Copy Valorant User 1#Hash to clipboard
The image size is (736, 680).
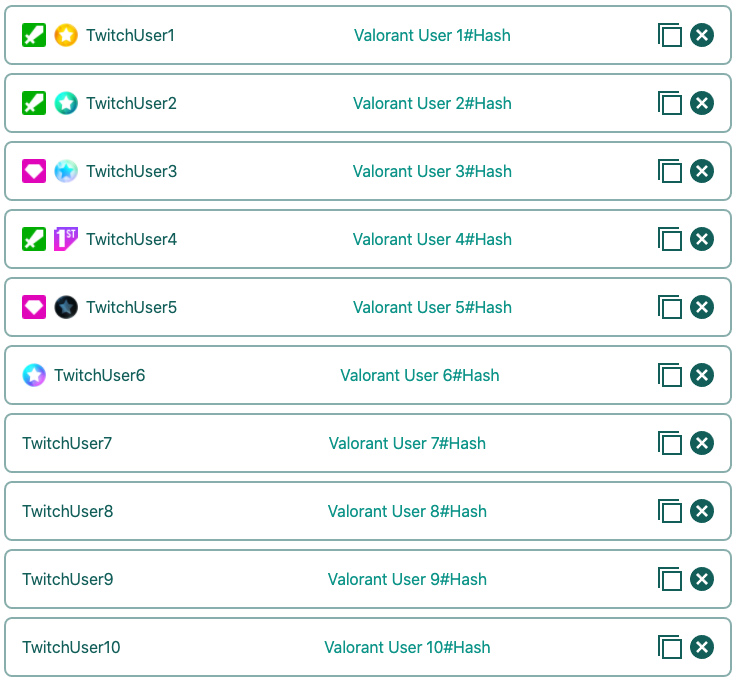tap(669, 35)
